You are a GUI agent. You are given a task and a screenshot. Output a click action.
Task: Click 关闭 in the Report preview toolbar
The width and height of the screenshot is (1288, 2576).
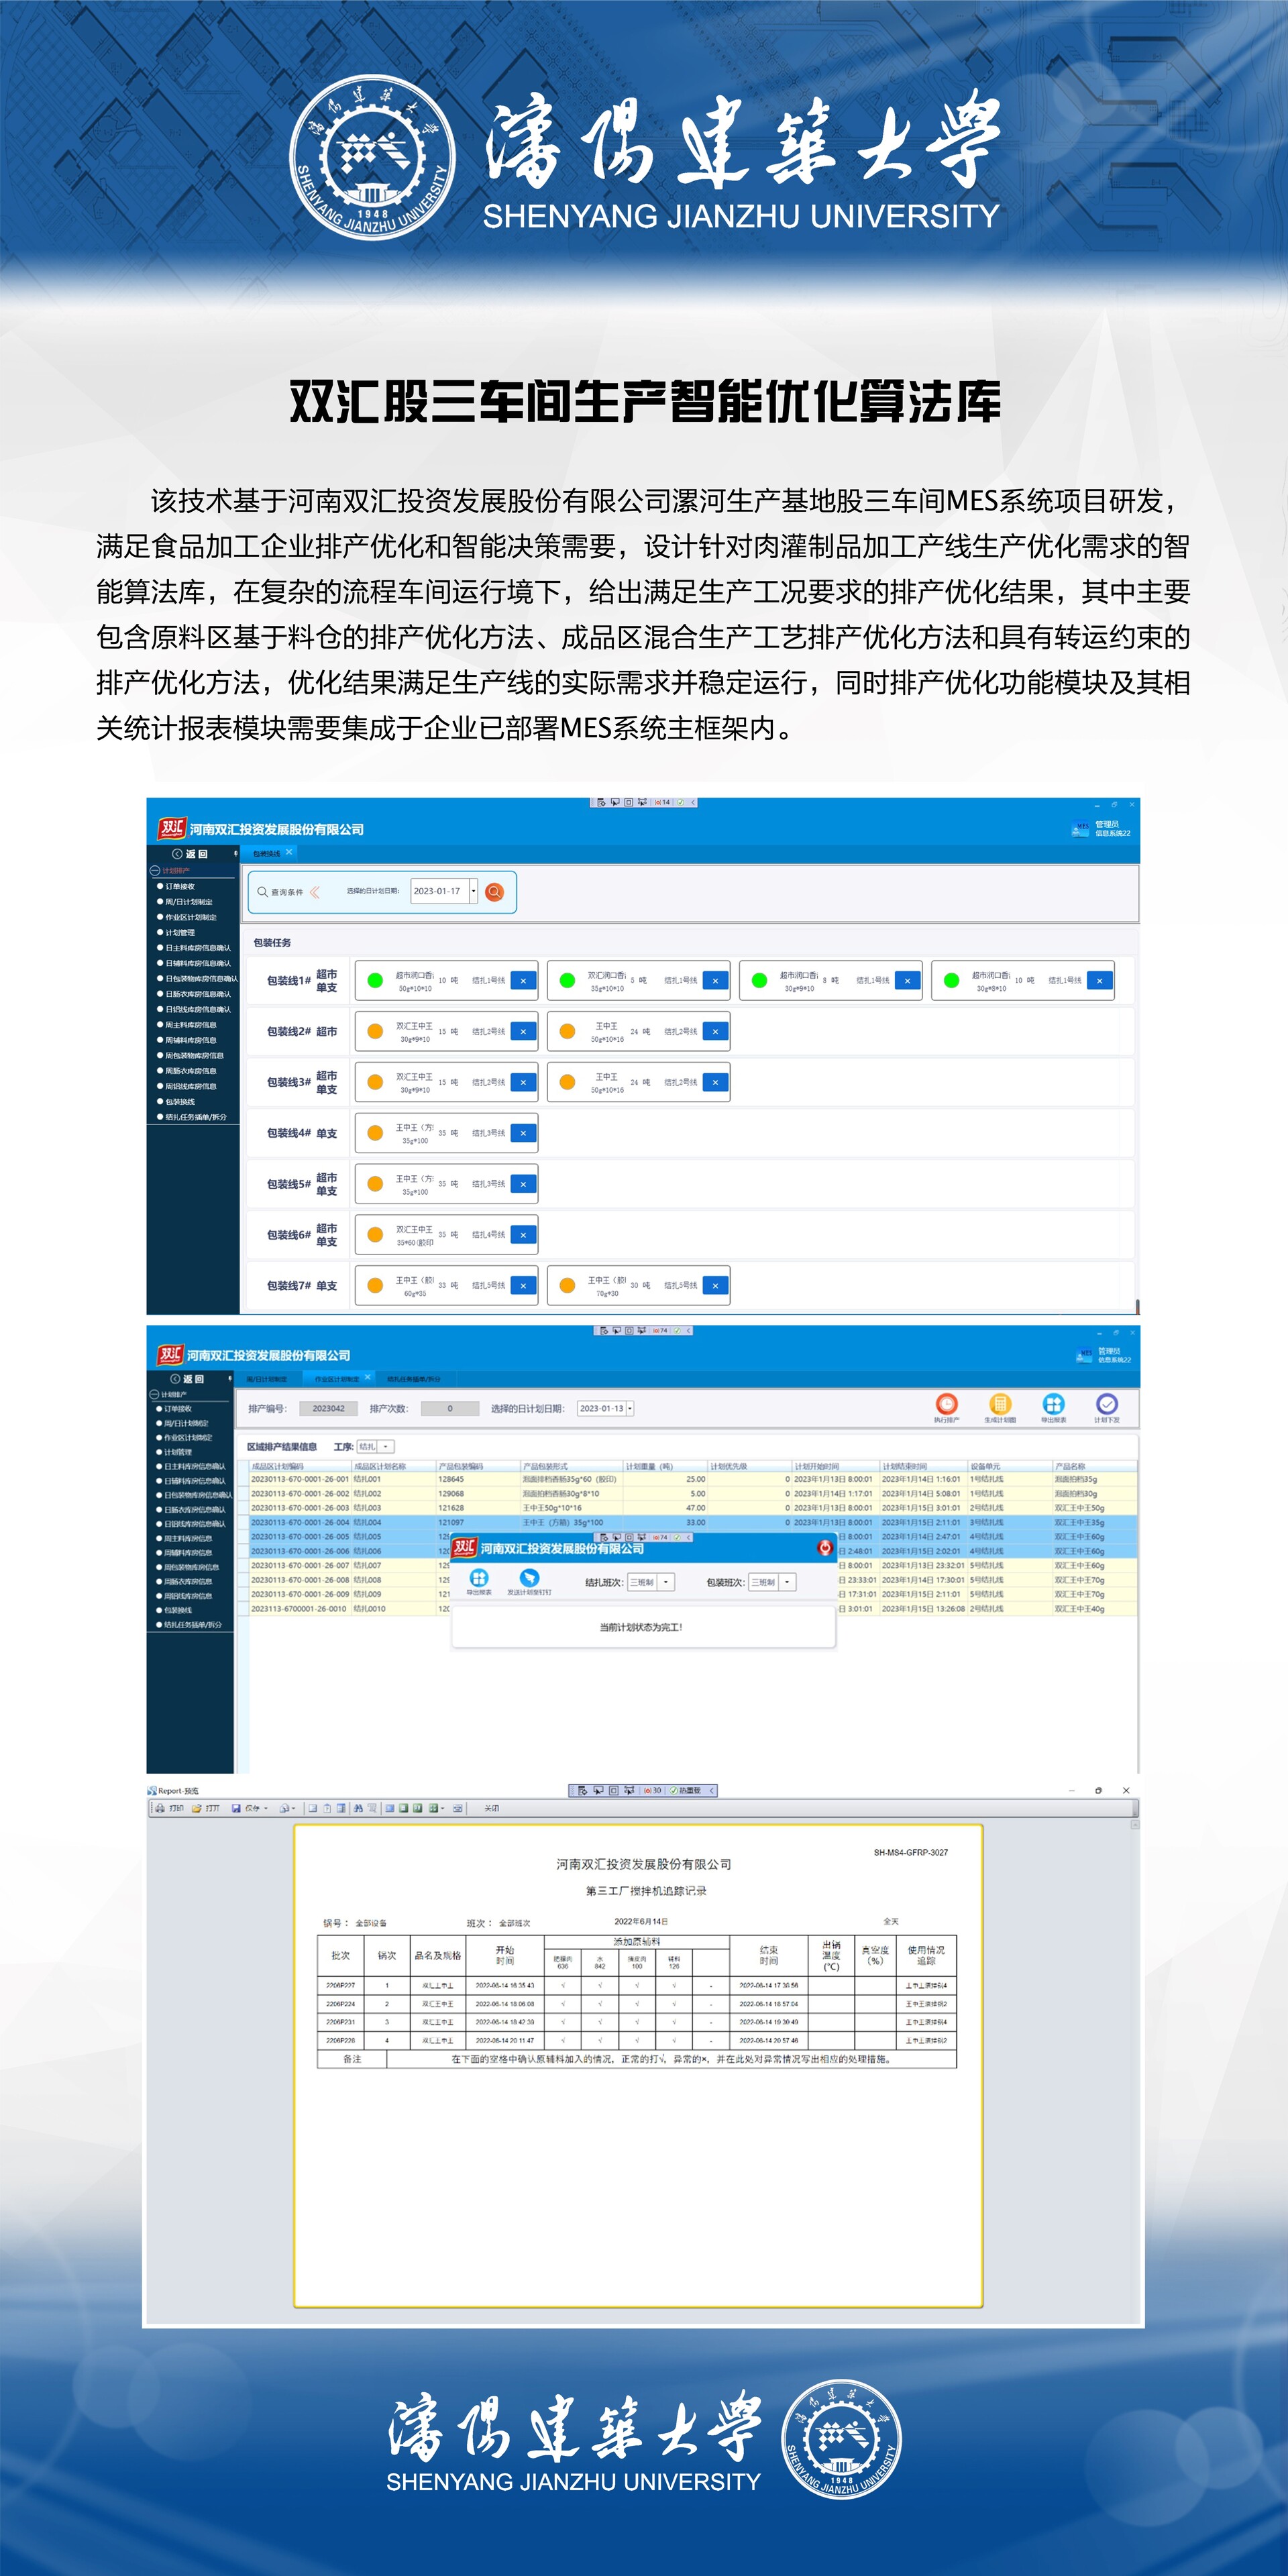pyautogui.click(x=491, y=1808)
